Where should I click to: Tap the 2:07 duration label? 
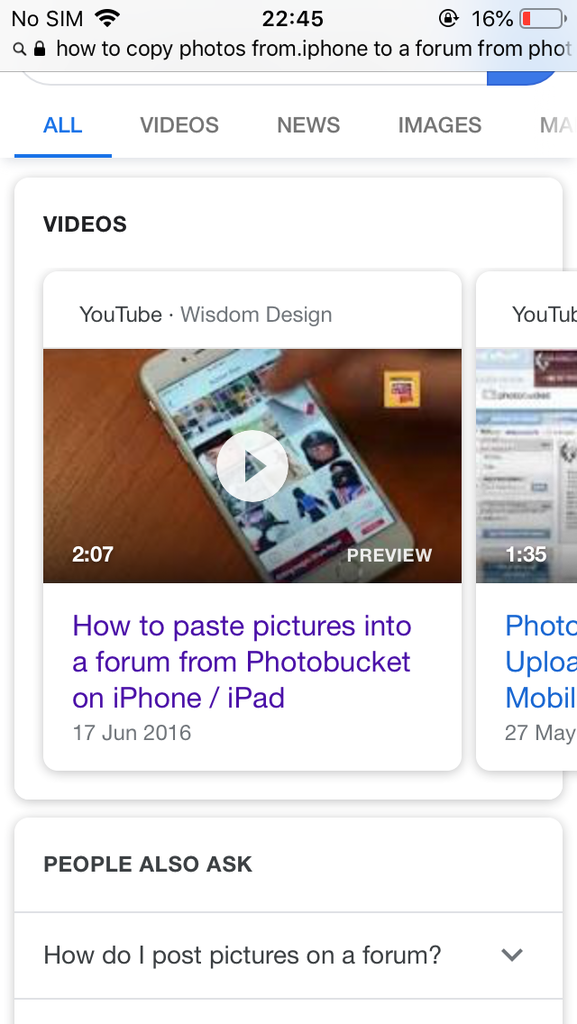93,554
